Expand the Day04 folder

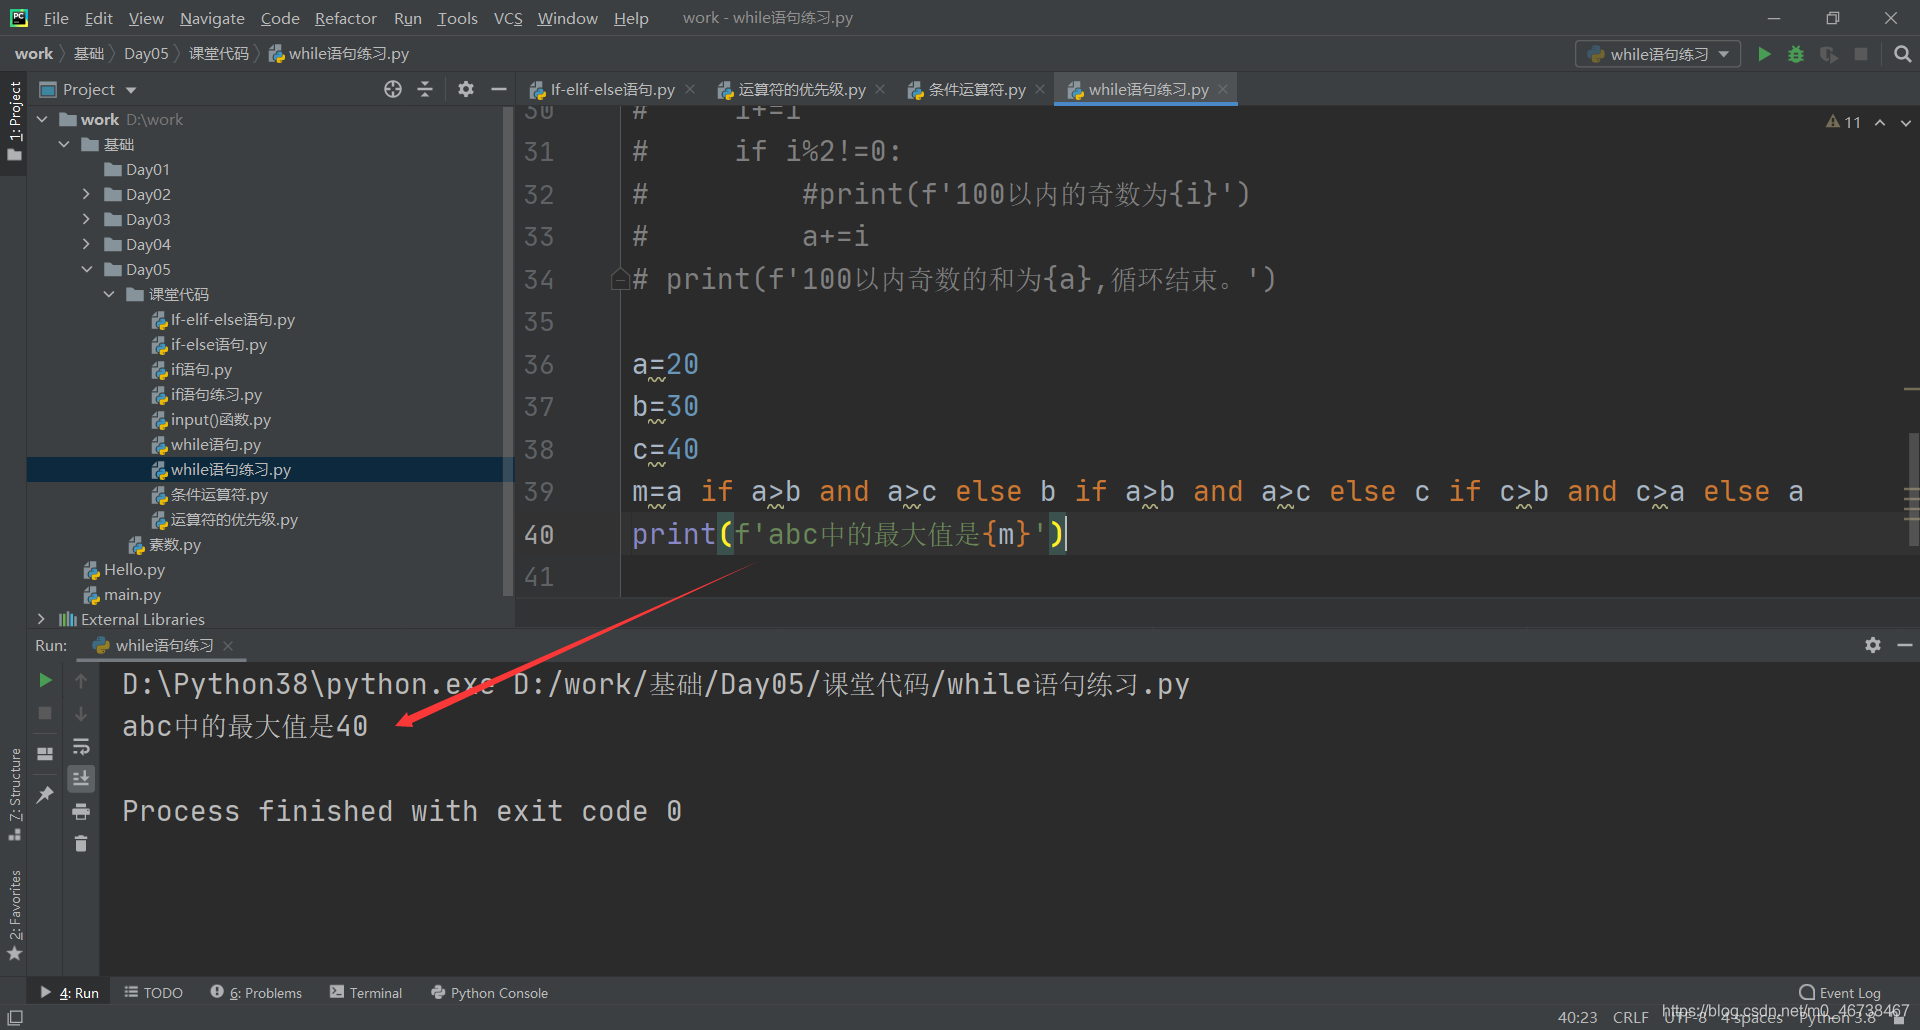(x=87, y=244)
